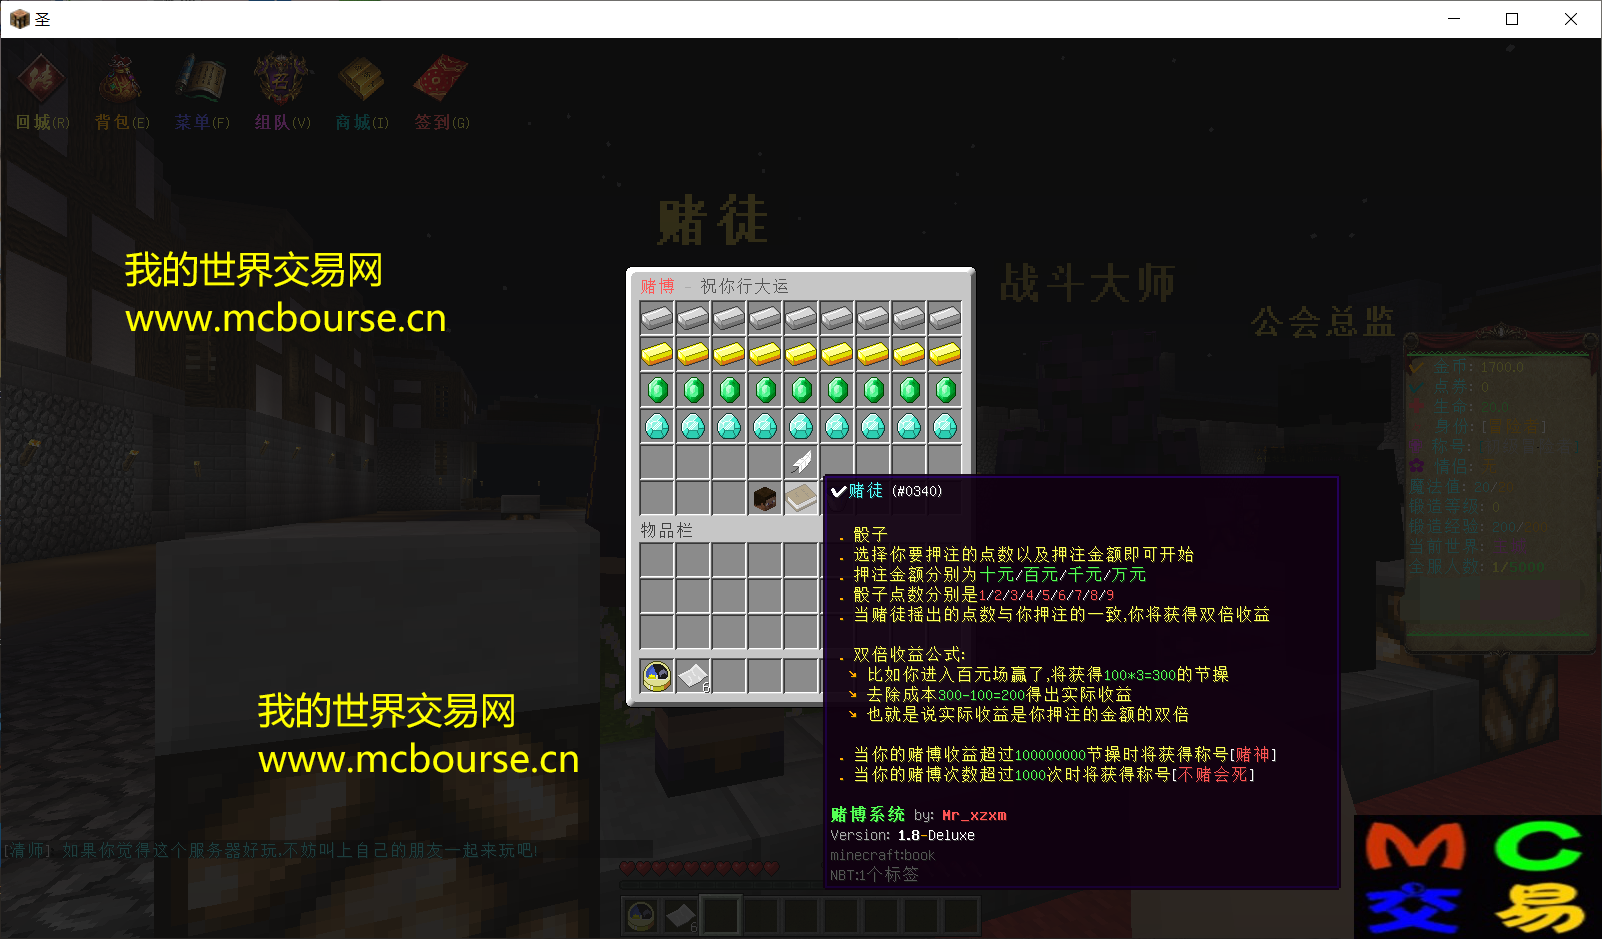Click the paper item in the 物品栏 inventory
1602x939 pixels.
(693, 677)
